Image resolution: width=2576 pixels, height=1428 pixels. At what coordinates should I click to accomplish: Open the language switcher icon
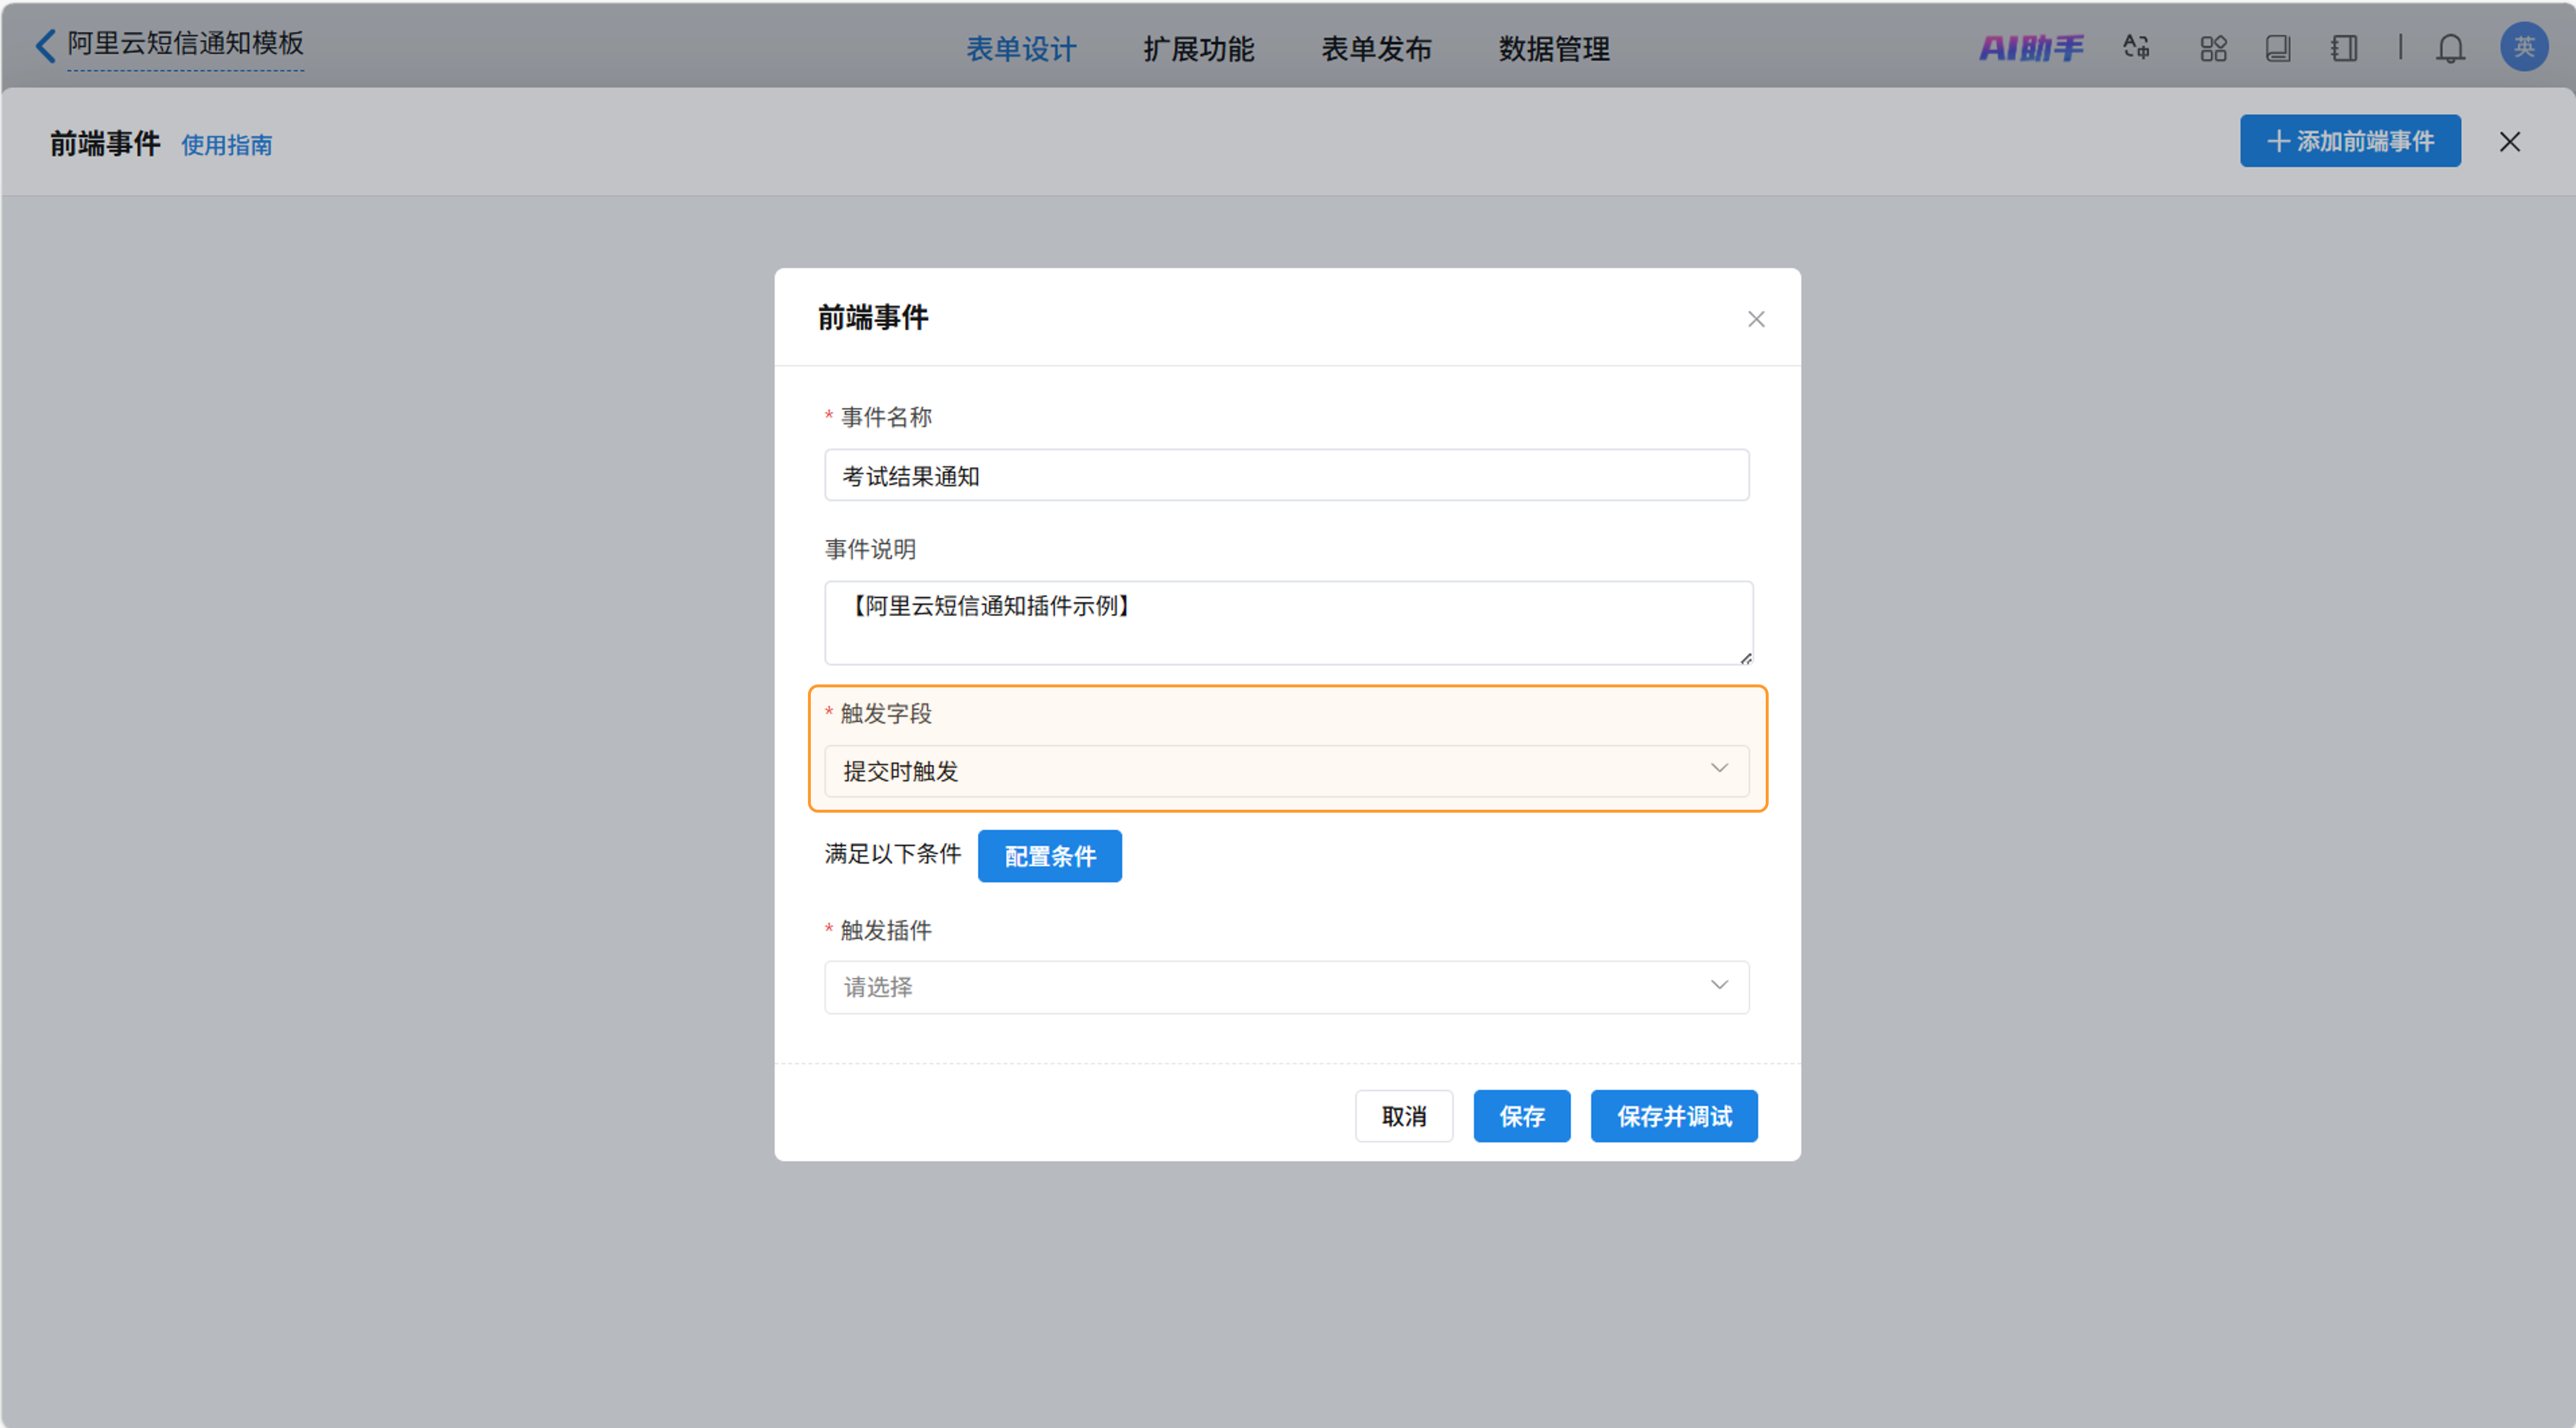[x=2135, y=47]
